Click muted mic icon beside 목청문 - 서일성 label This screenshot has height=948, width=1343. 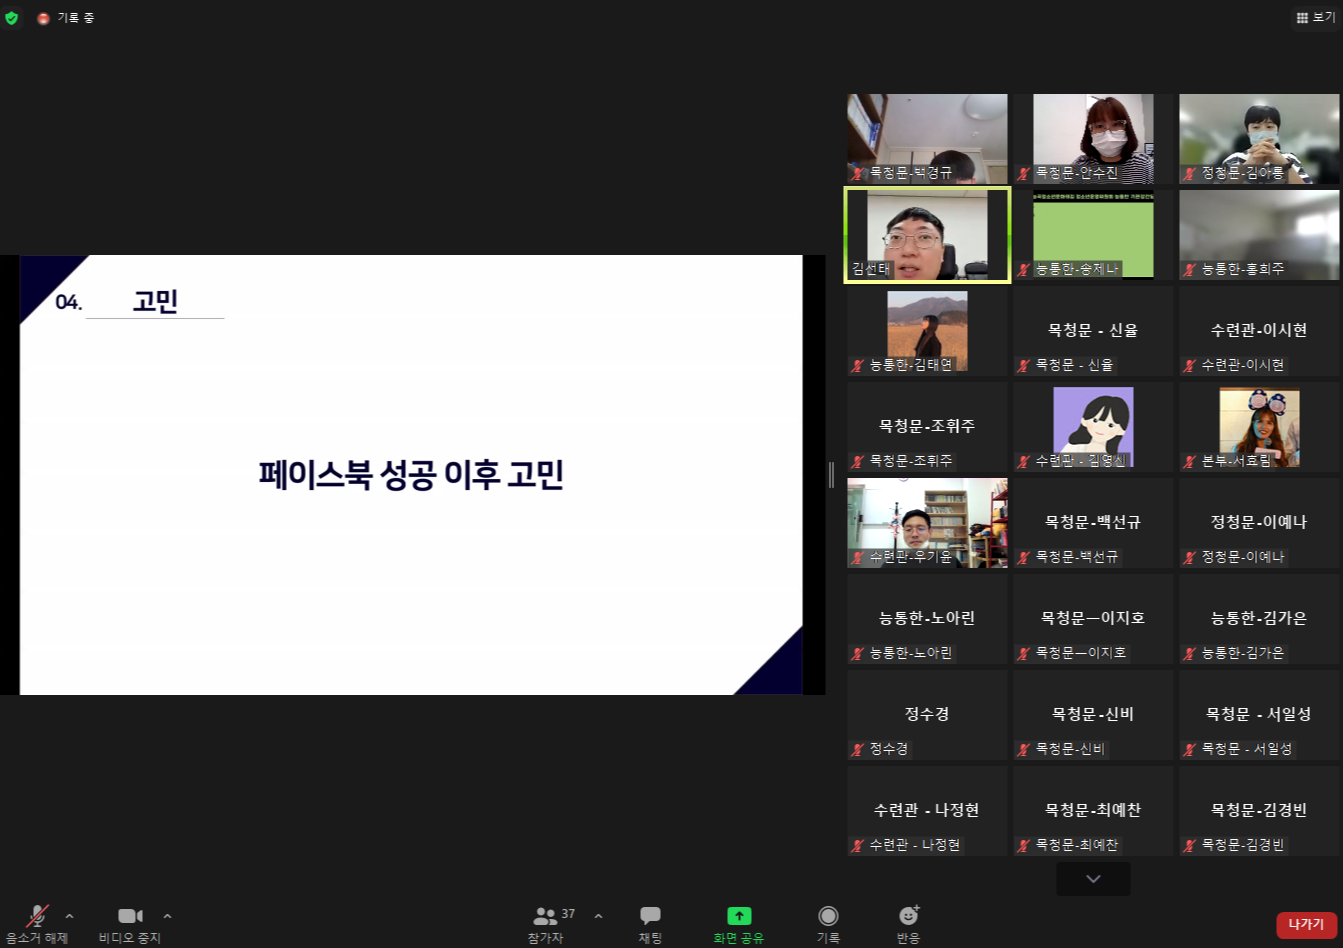1190,749
